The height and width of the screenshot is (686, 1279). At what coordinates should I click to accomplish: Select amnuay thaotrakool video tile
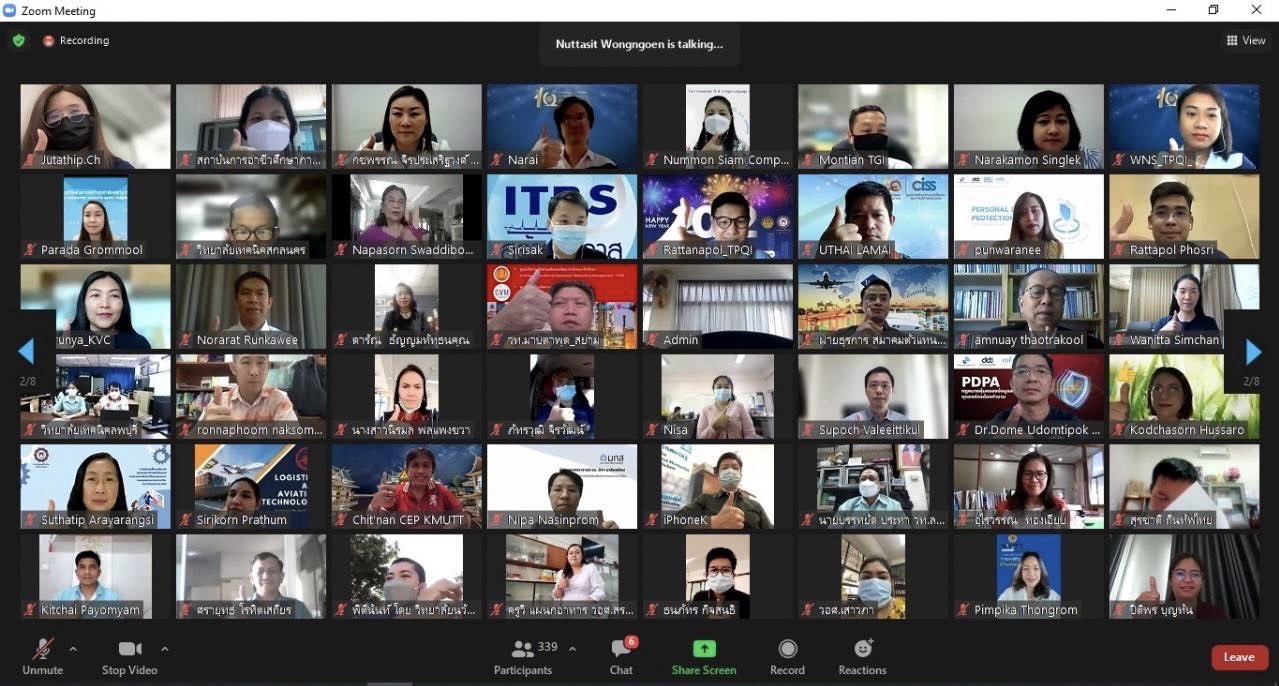click(x=1028, y=306)
